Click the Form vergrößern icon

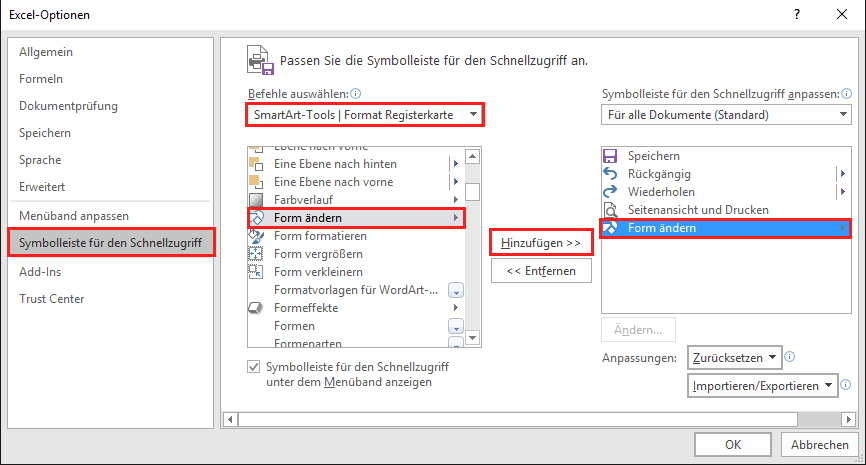256,254
